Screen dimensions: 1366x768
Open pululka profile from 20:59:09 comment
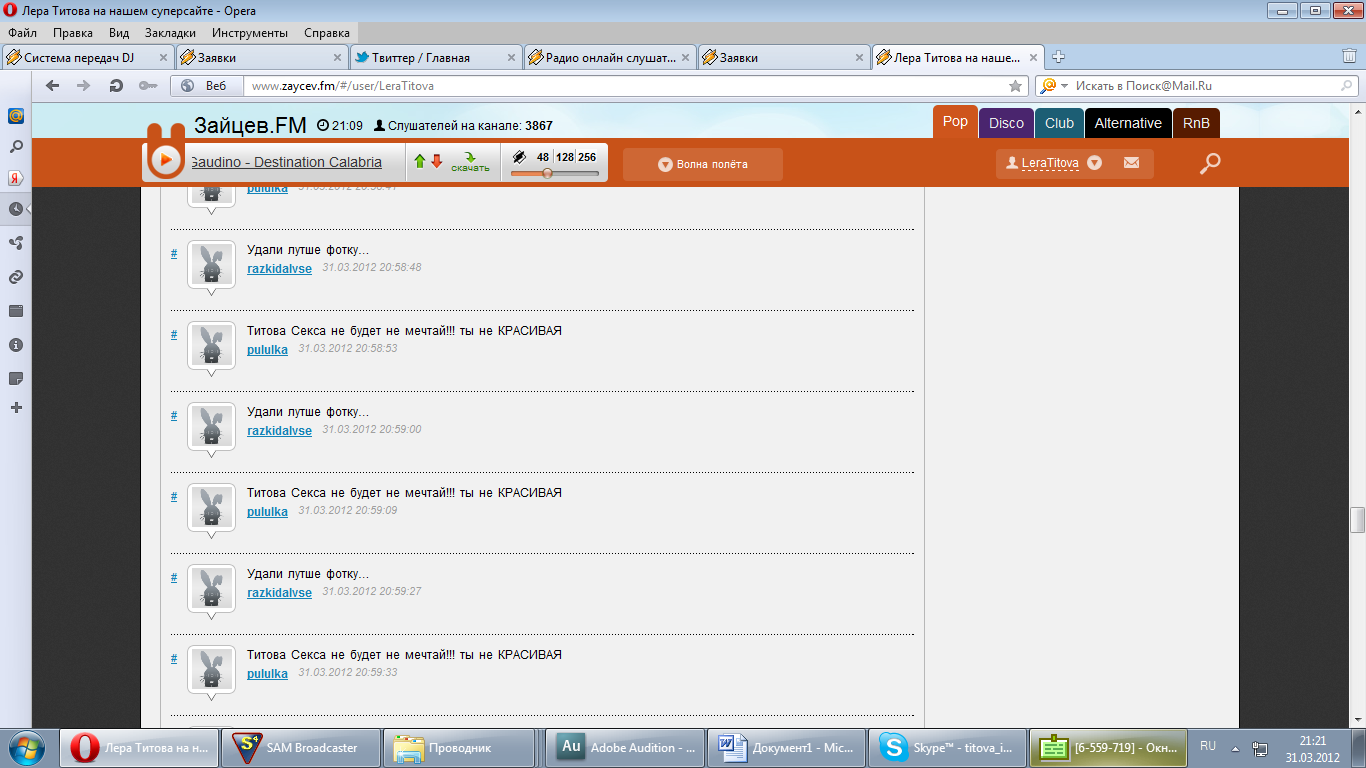(267, 511)
